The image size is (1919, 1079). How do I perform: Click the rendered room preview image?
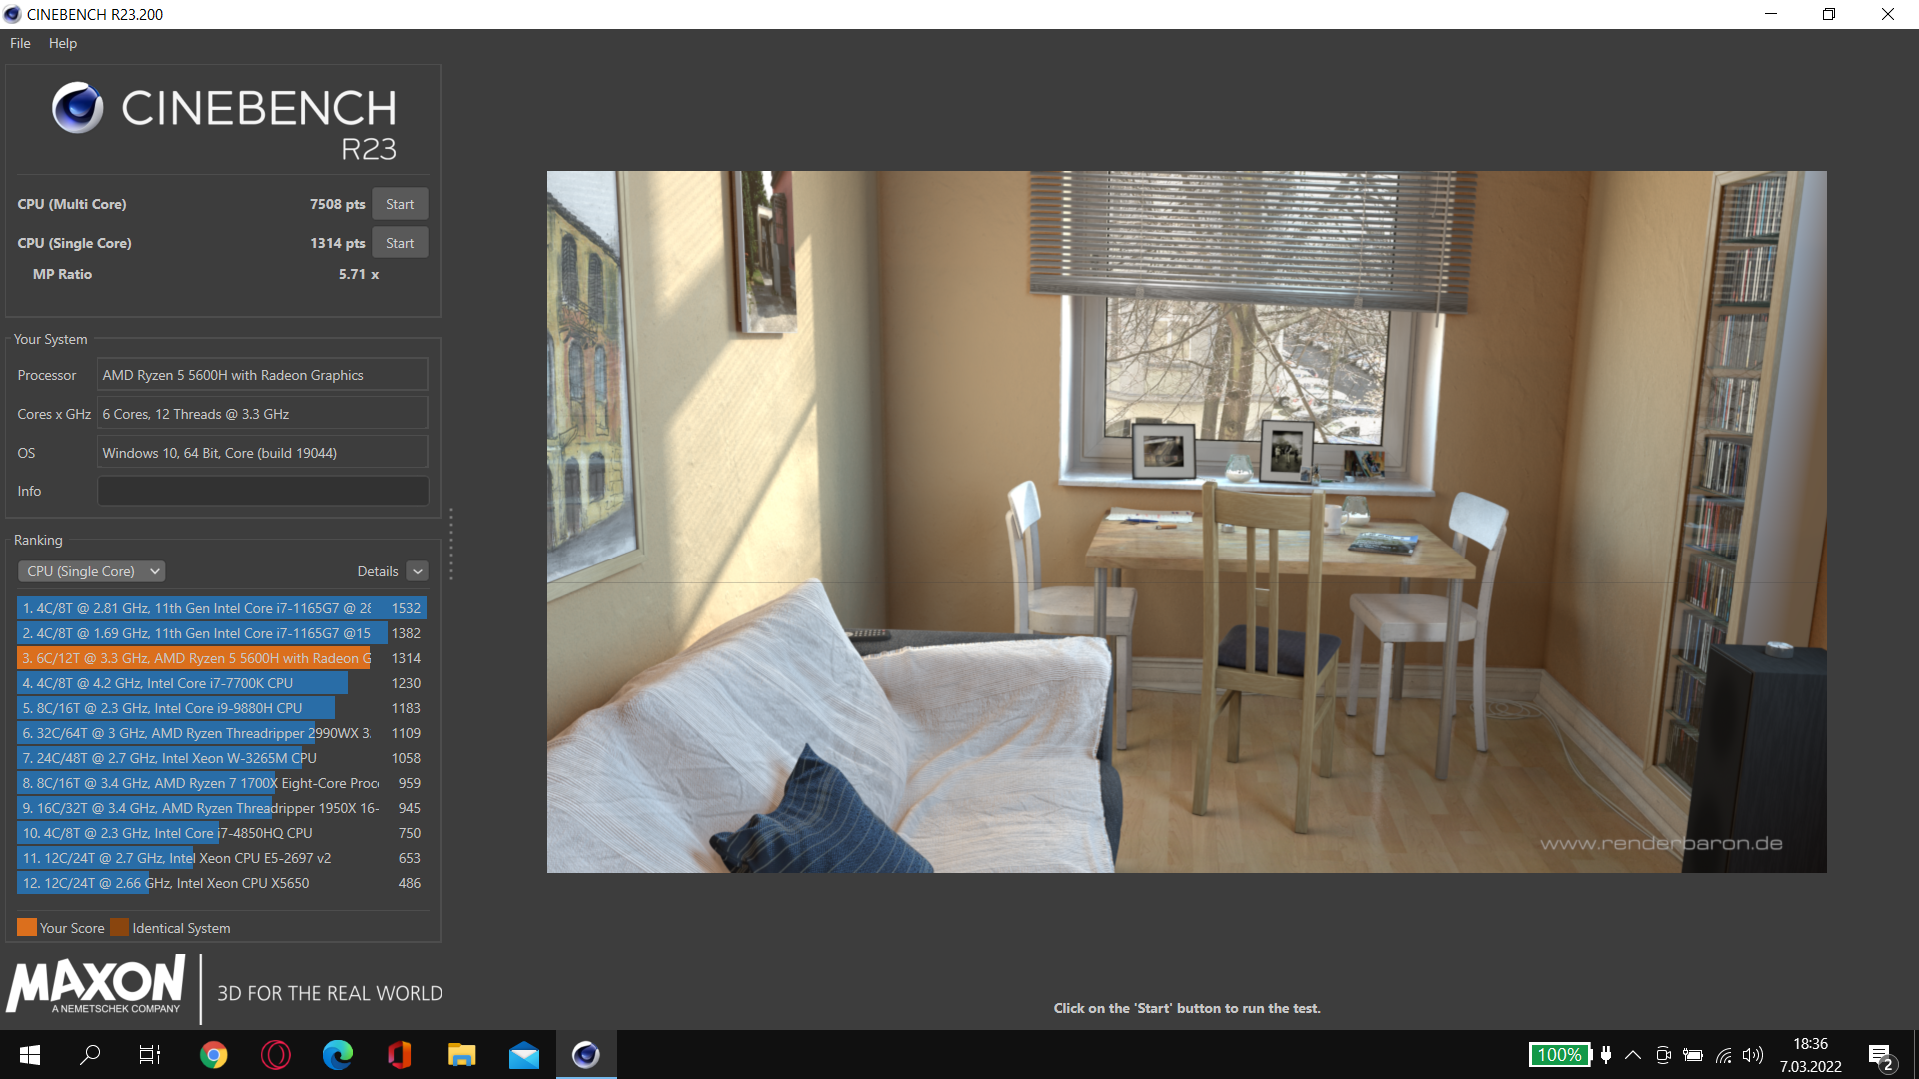pyautogui.click(x=1186, y=521)
